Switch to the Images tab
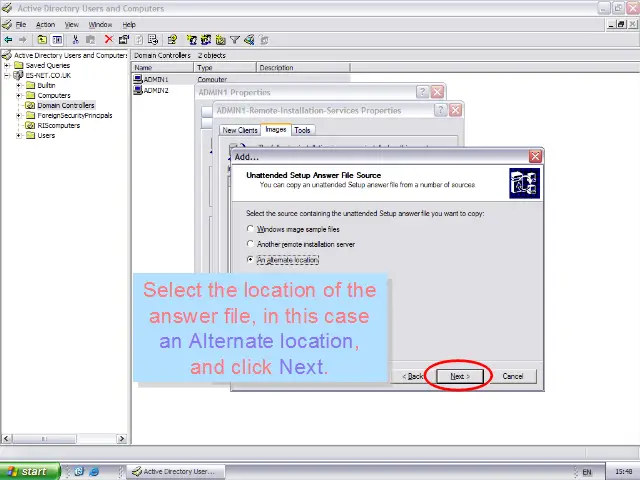 276,129
